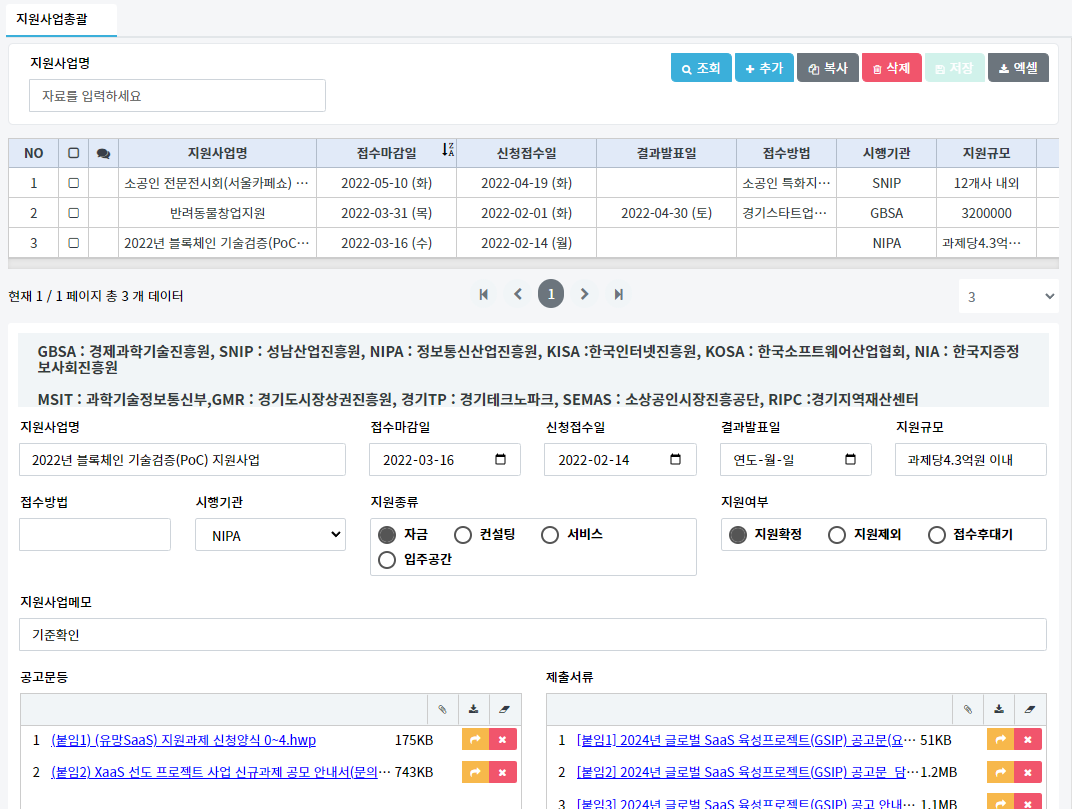
Task: Go to next page arrow
Action: [584, 294]
